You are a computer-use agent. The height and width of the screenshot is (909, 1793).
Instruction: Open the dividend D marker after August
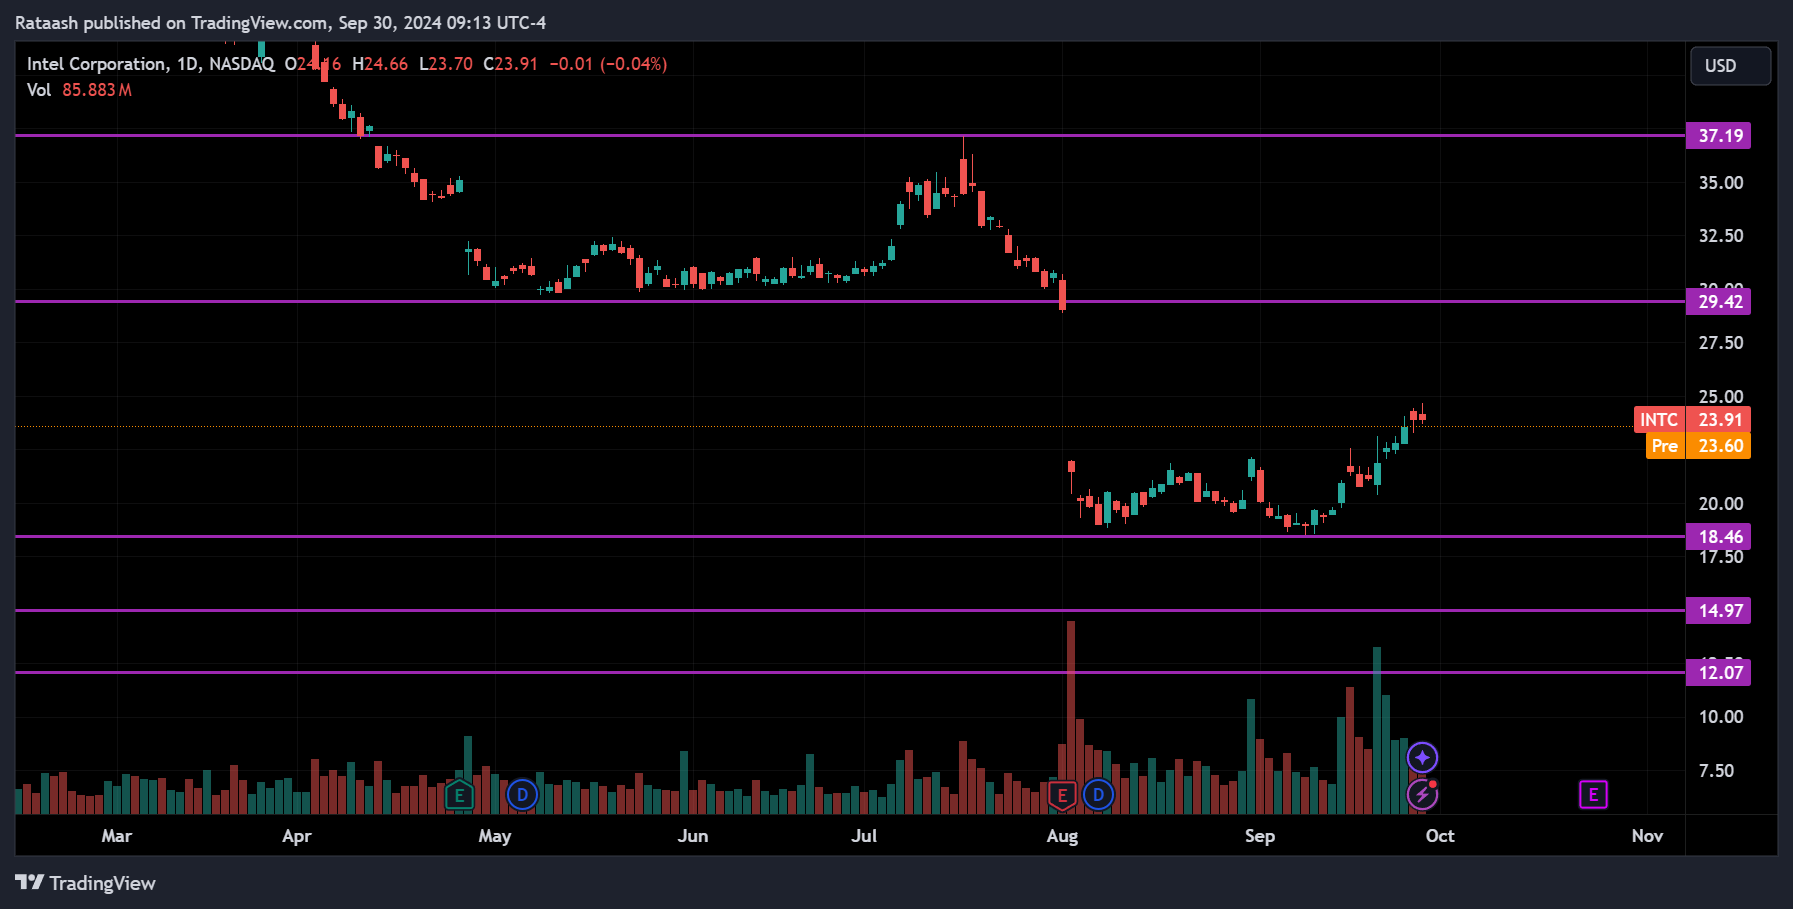pyautogui.click(x=1098, y=795)
